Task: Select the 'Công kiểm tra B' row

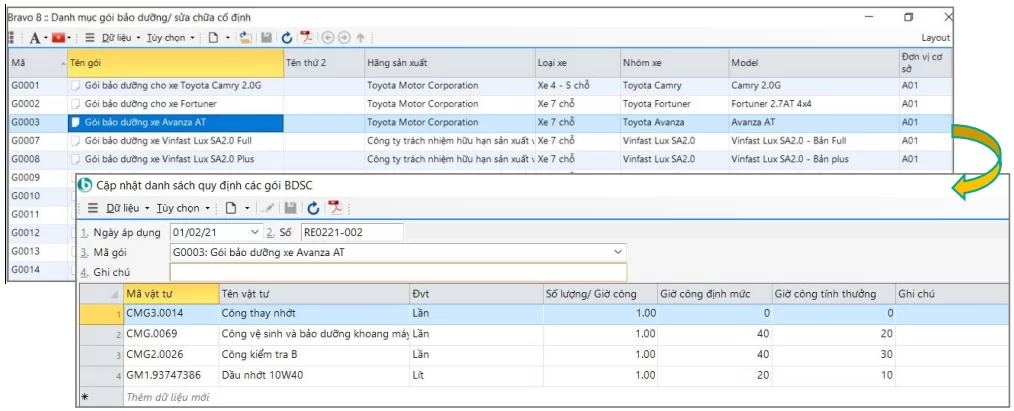Action: pos(258,354)
